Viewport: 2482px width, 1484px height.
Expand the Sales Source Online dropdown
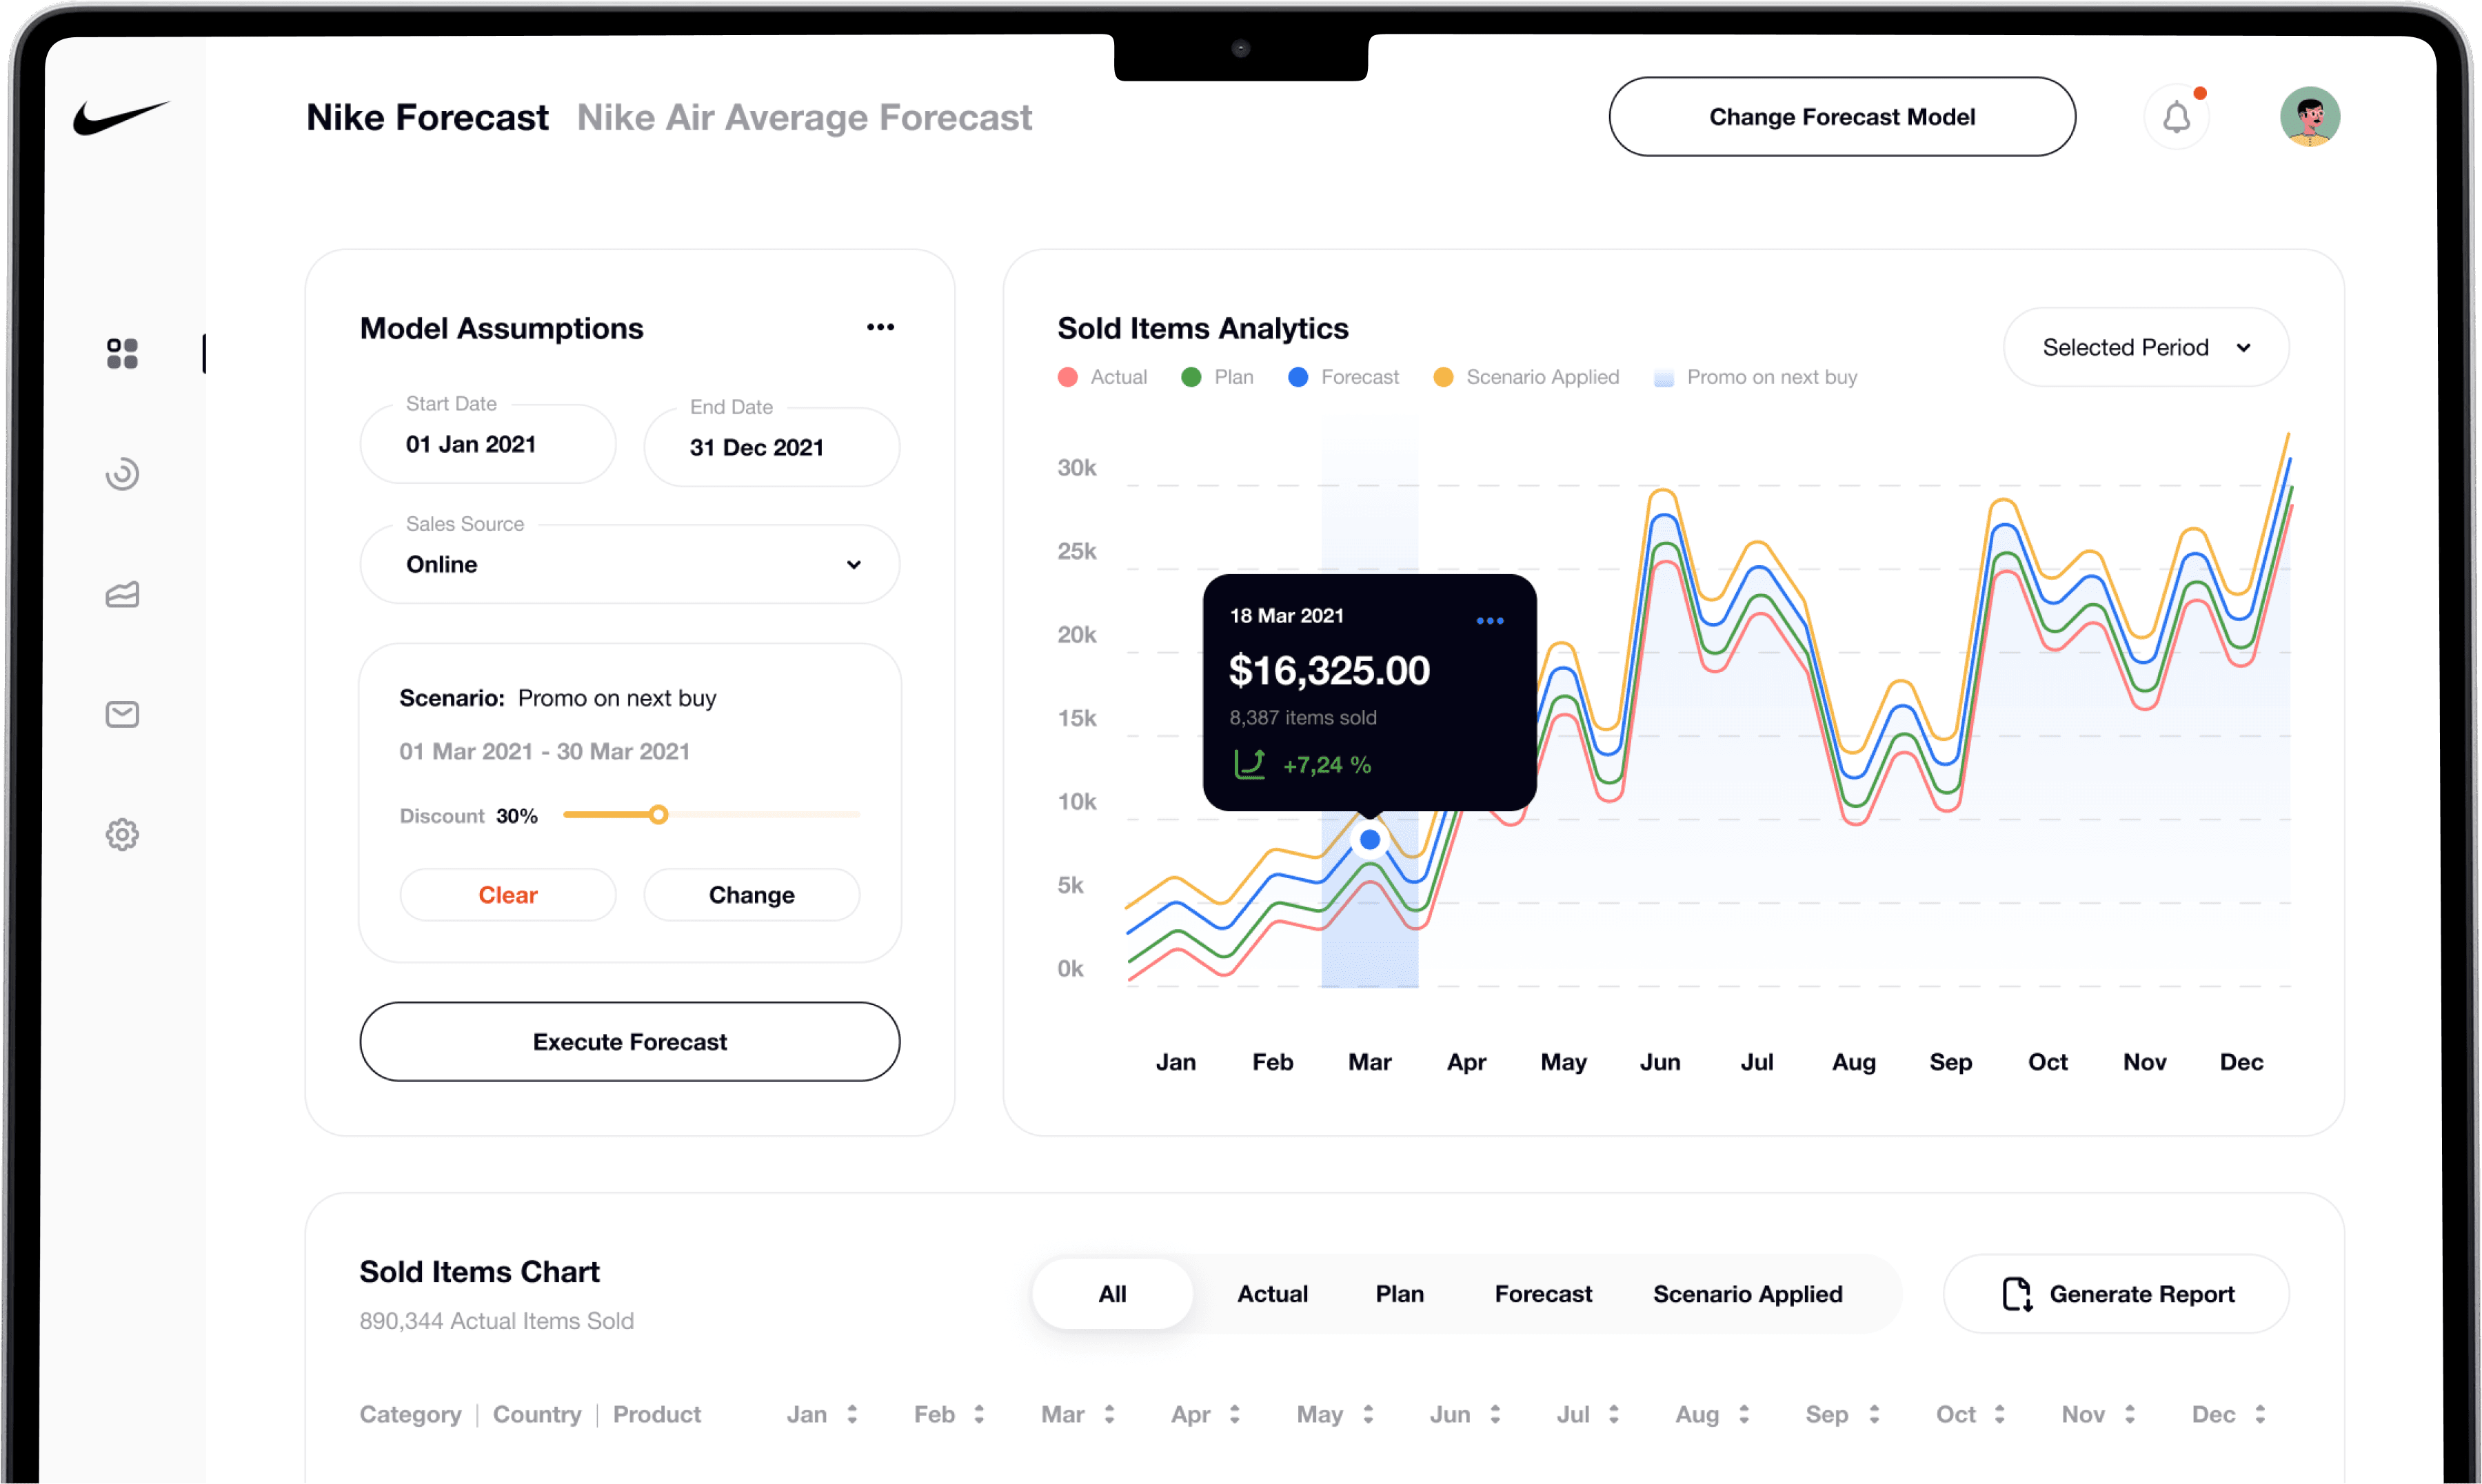(629, 564)
